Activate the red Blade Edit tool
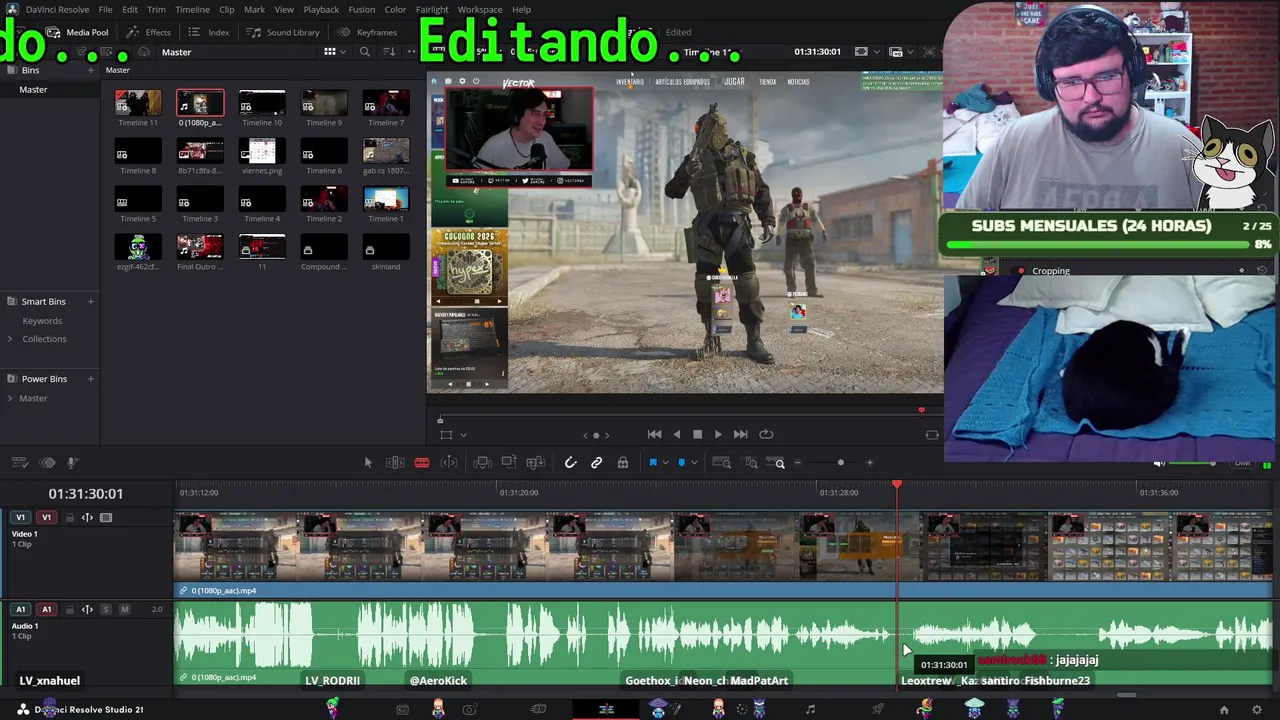The image size is (1280, 720). point(422,462)
